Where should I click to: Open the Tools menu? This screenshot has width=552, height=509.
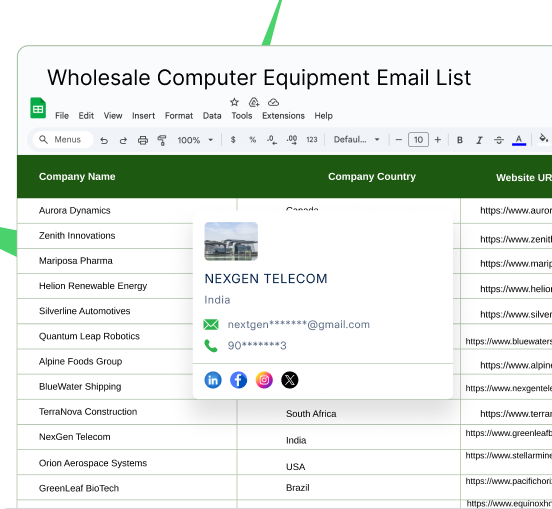tap(242, 116)
